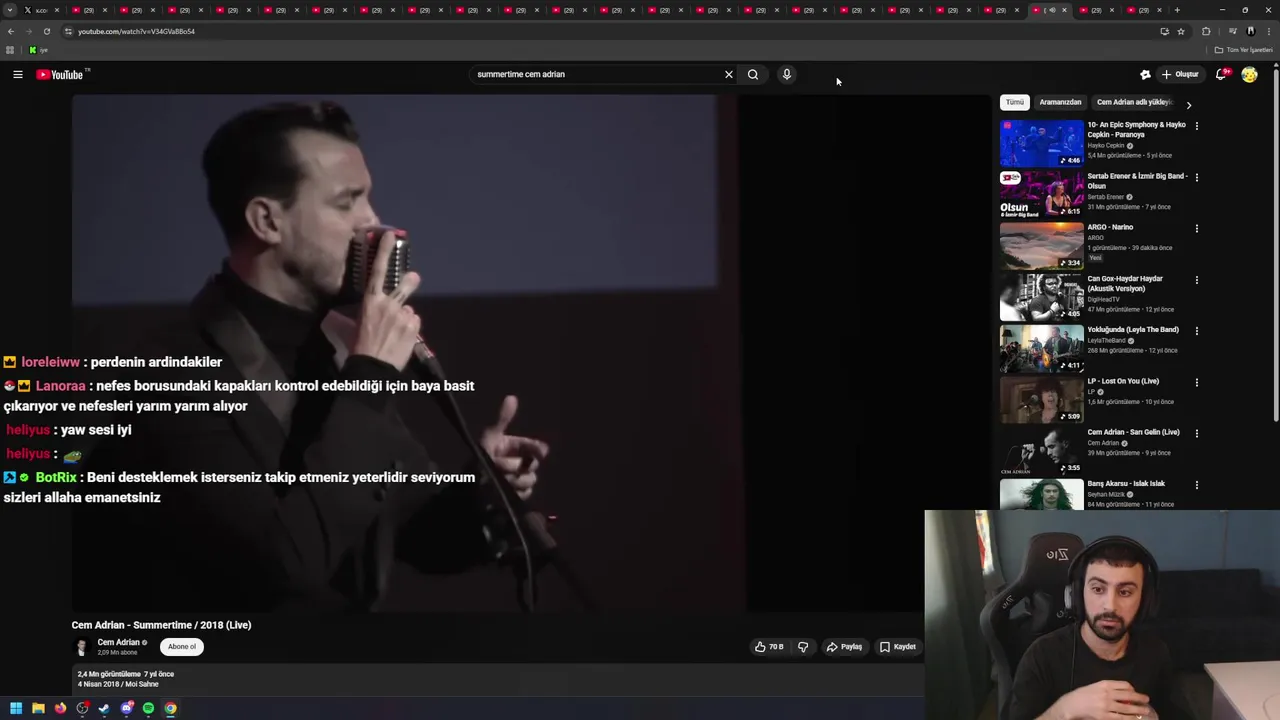
Task: Open Tüm Yer İşaretleri bookmarks folder
Action: click(1243, 50)
